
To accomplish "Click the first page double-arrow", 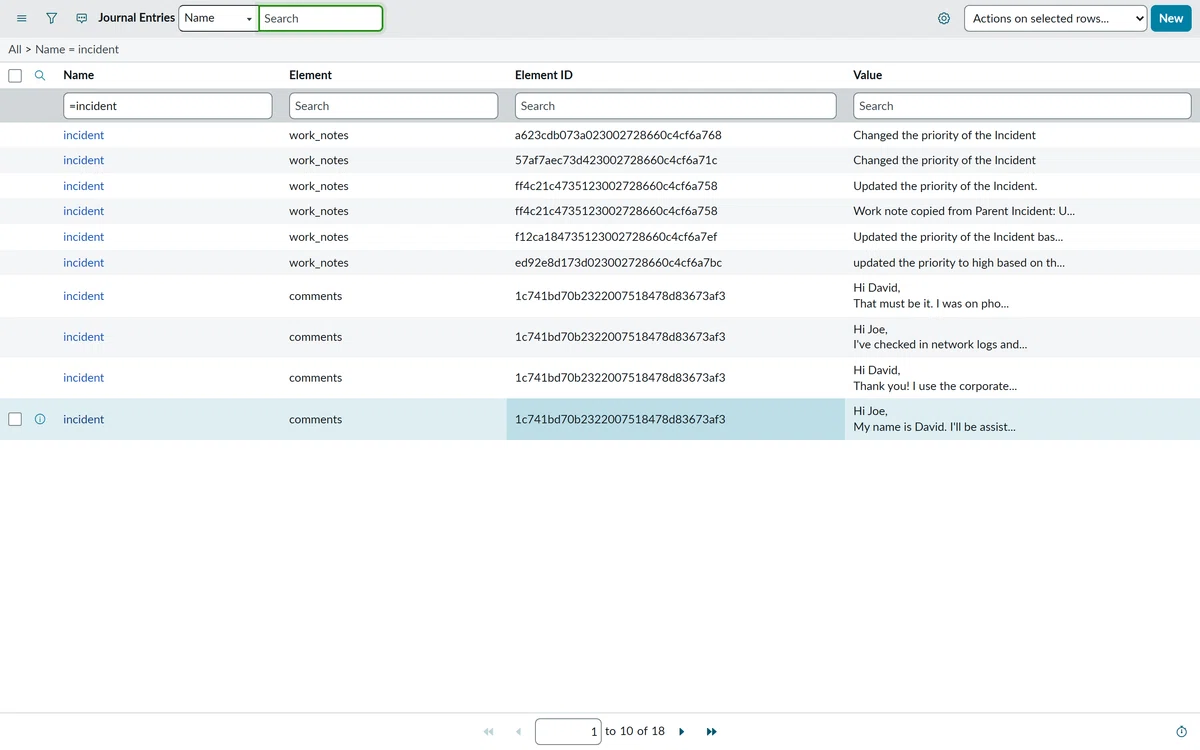I will pyautogui.click(x=489, y=732).
